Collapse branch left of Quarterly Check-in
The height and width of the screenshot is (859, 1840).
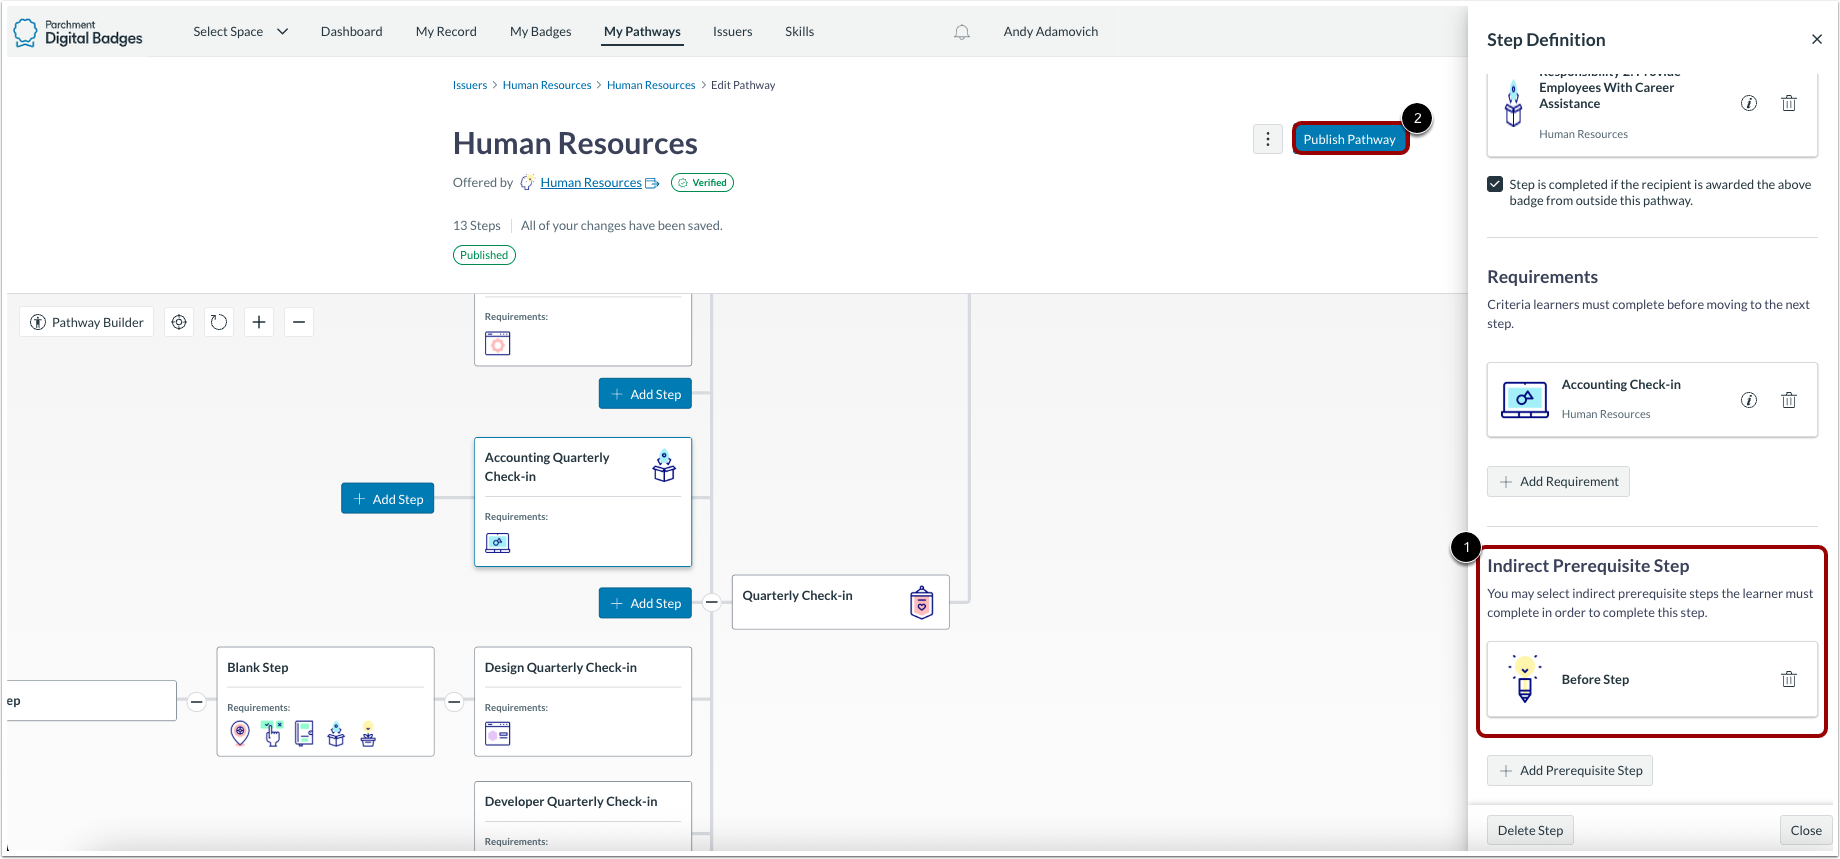coord(712,602)
